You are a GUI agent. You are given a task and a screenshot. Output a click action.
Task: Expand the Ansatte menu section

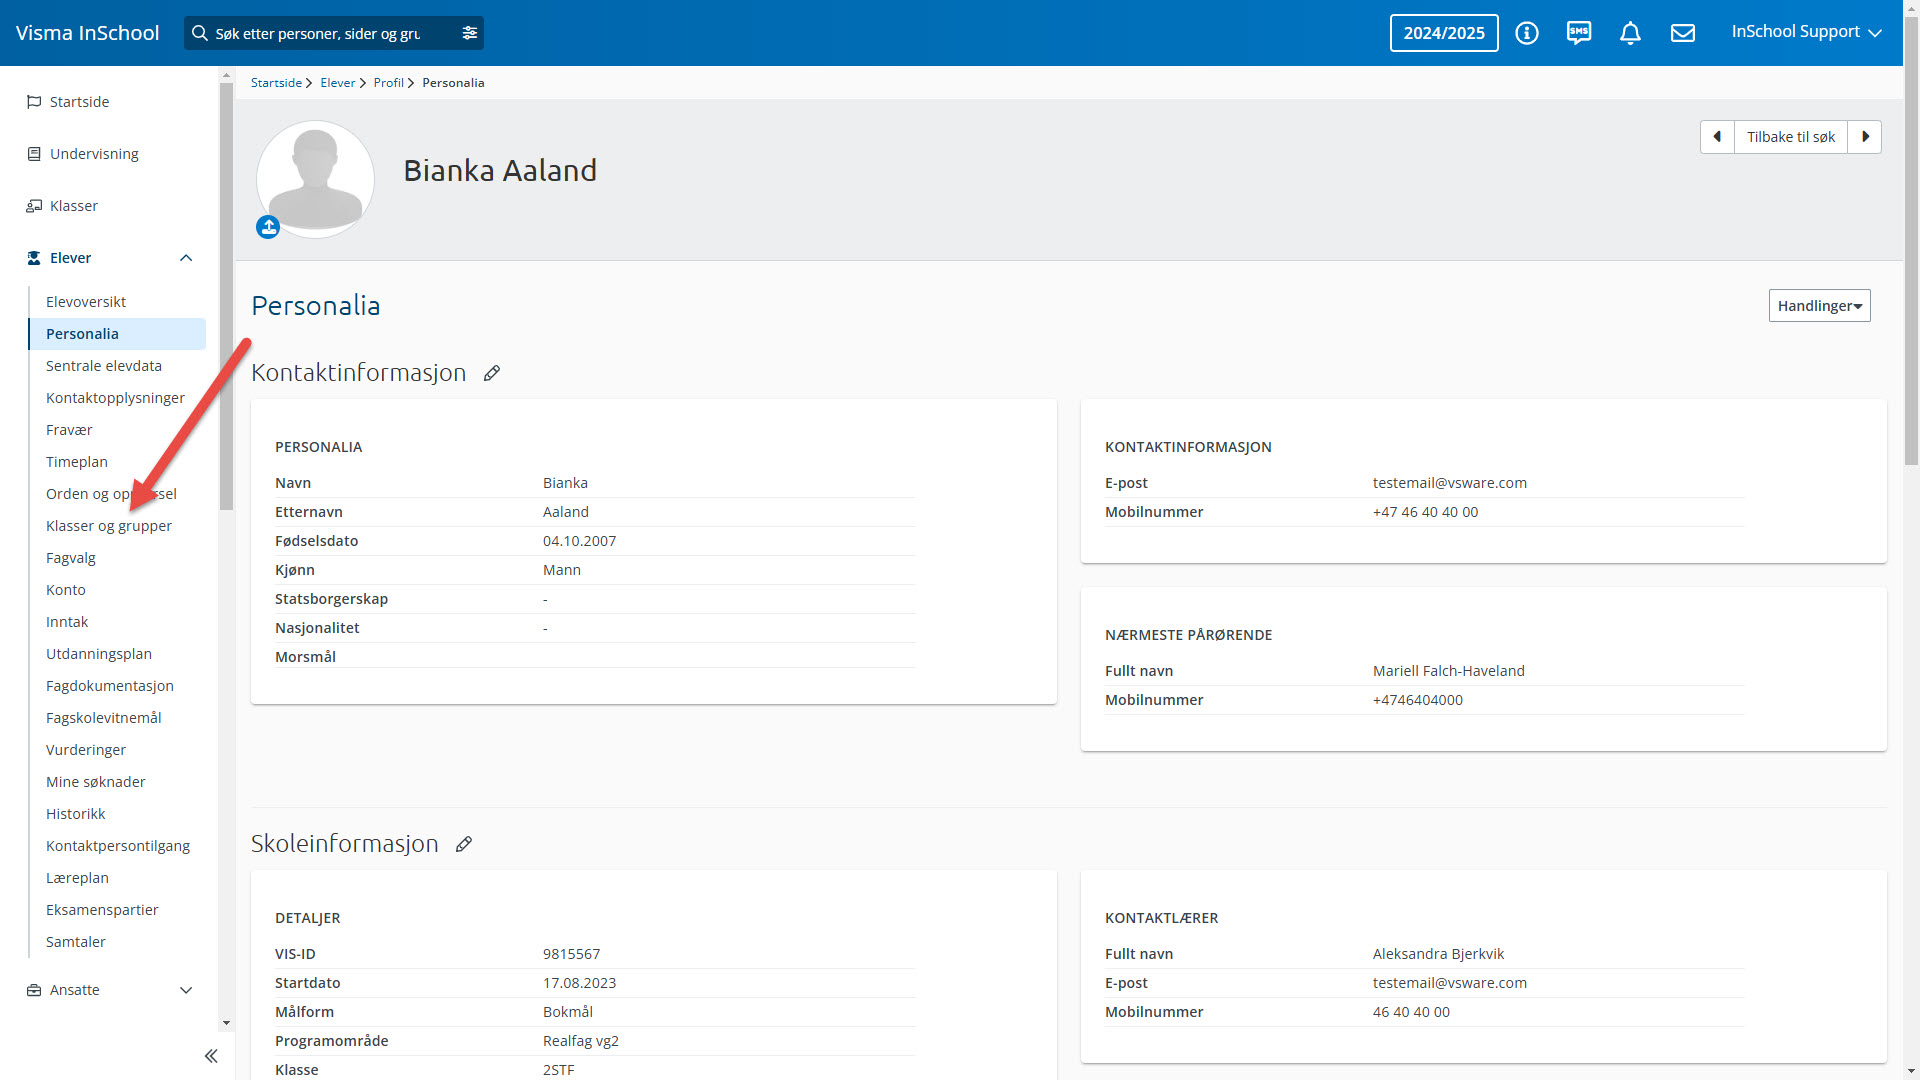pyautogui.click(x=186, y=990)
